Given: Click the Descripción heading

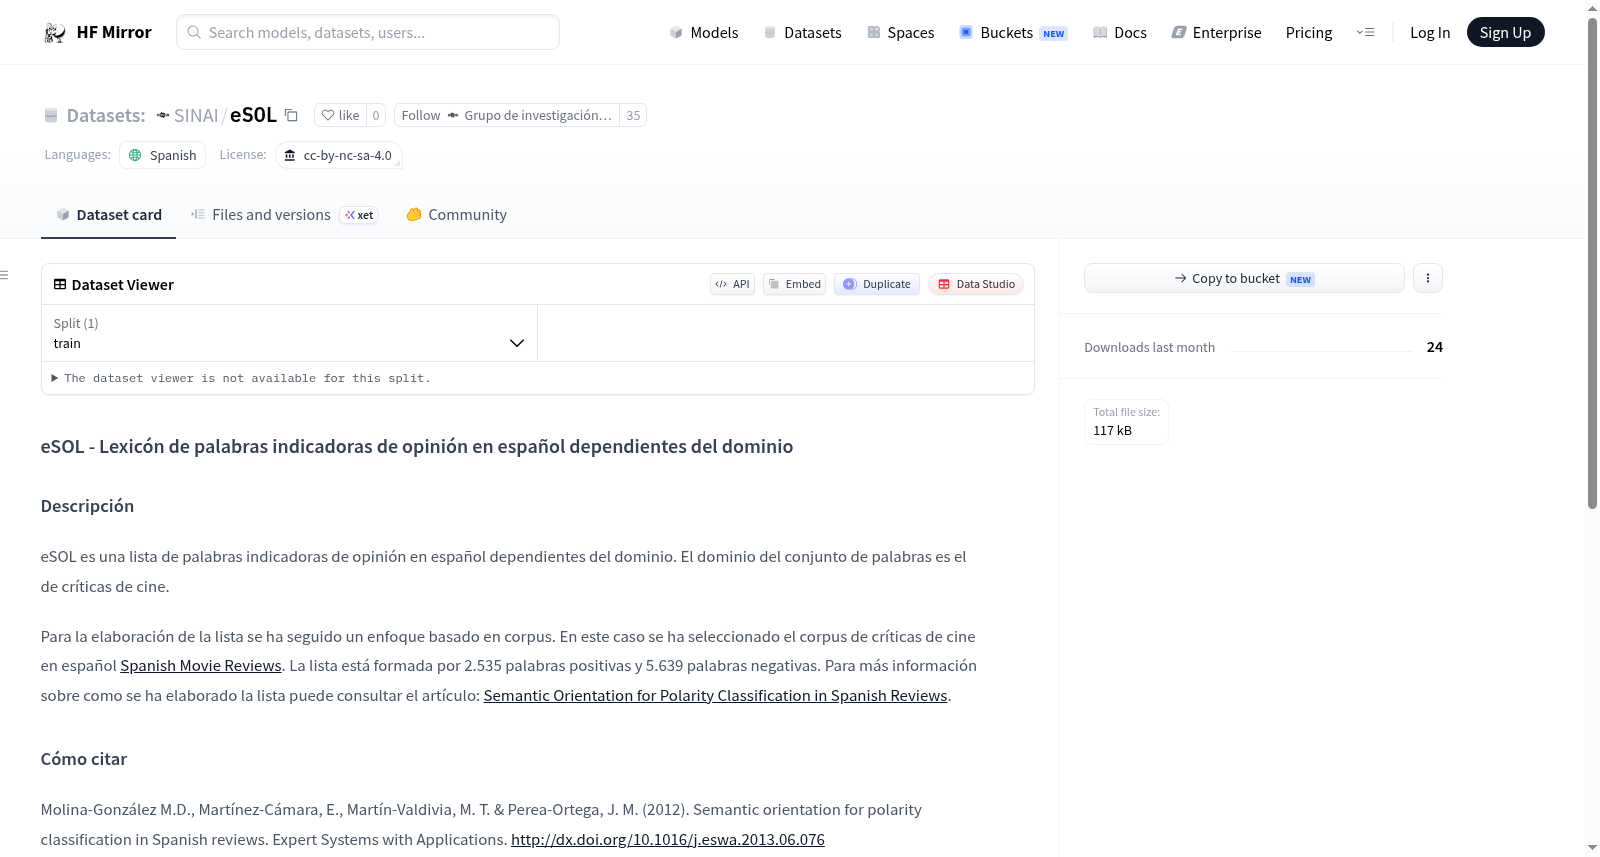Looking at the screenshot, I should click(x=87, y=506).
